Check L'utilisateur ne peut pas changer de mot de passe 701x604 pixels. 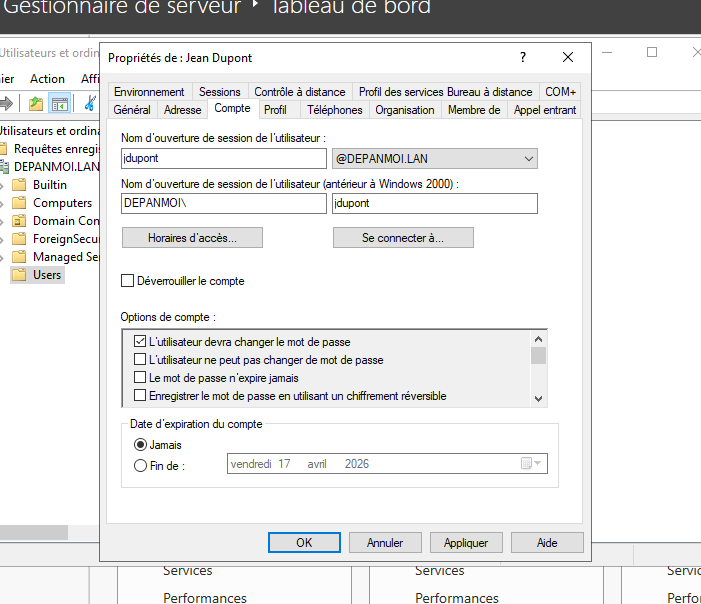(x=140, y=359)
